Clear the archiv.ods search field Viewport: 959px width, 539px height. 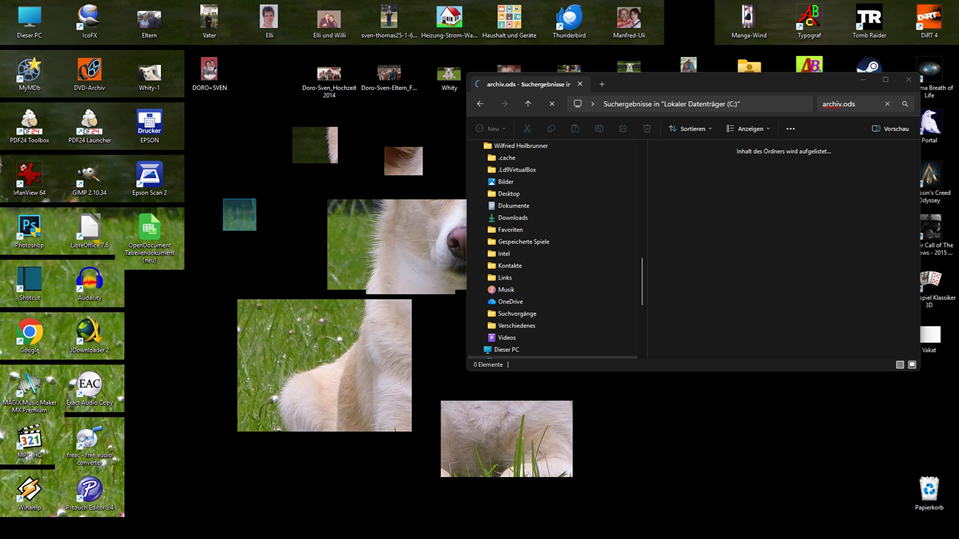pos(887,104)
